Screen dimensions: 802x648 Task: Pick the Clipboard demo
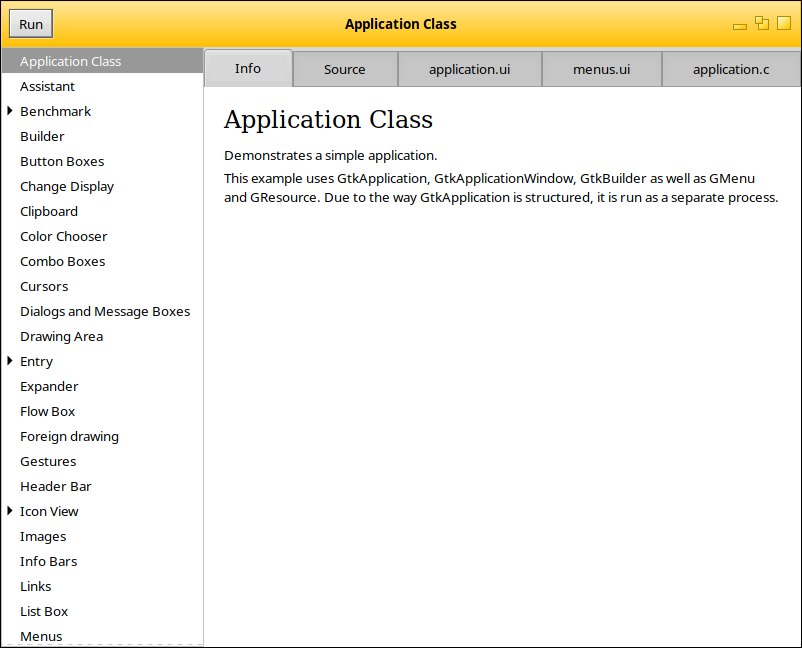(x=102, y=212)
